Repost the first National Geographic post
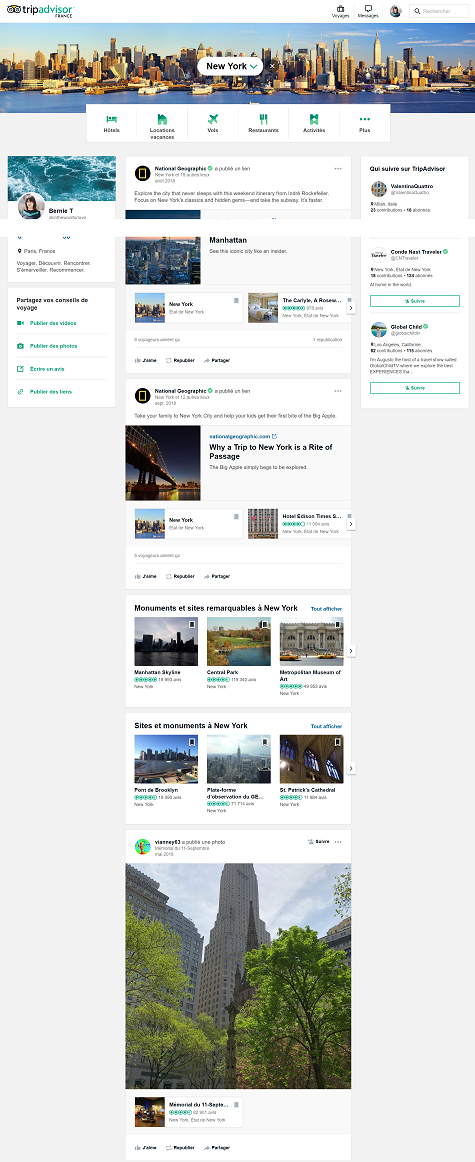 pos(180,360)
